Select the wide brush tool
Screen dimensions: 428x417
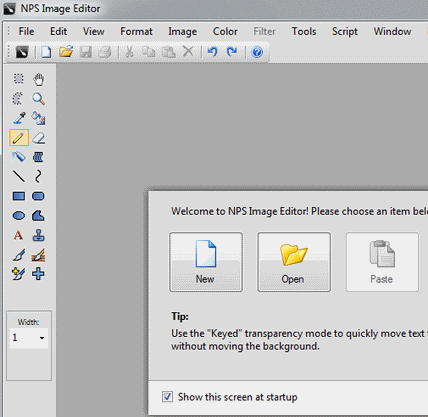click(x=38, y=157)
